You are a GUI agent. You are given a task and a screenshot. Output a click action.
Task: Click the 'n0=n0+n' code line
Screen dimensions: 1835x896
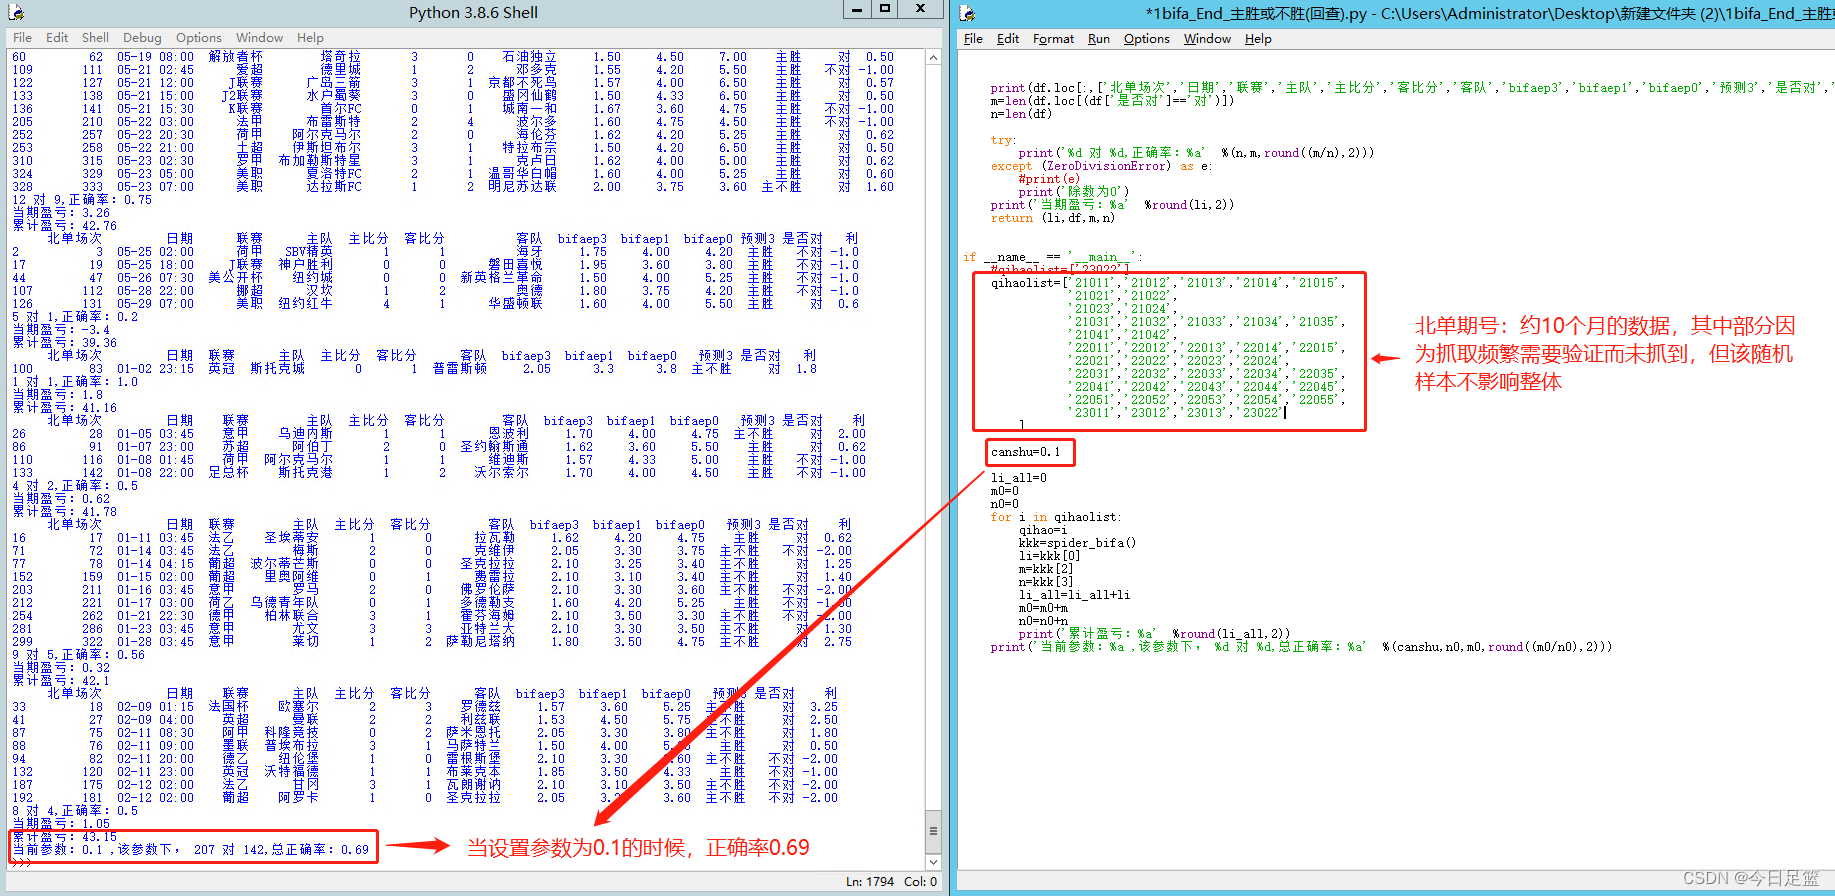point(1043,621)
